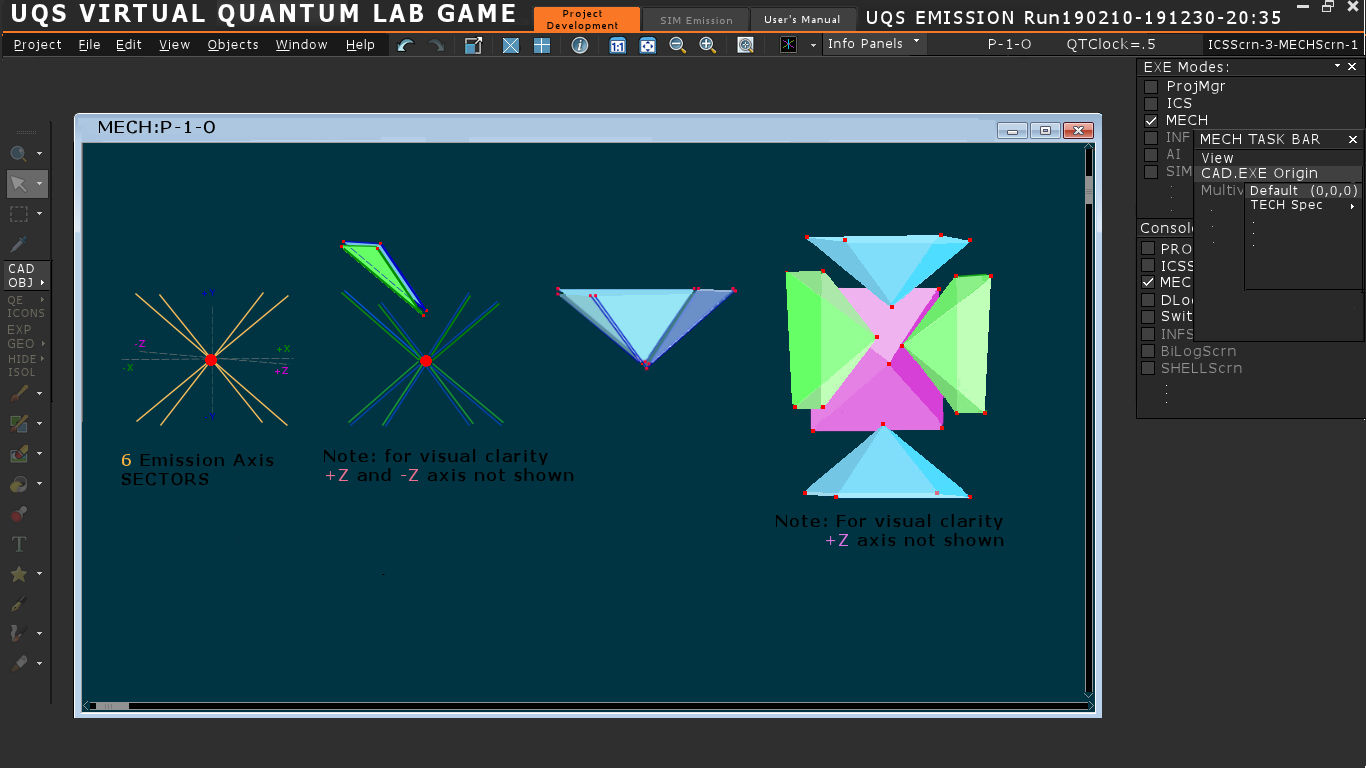
Task: Click View in MECH TASK BAR
Action: point(1217,158)
